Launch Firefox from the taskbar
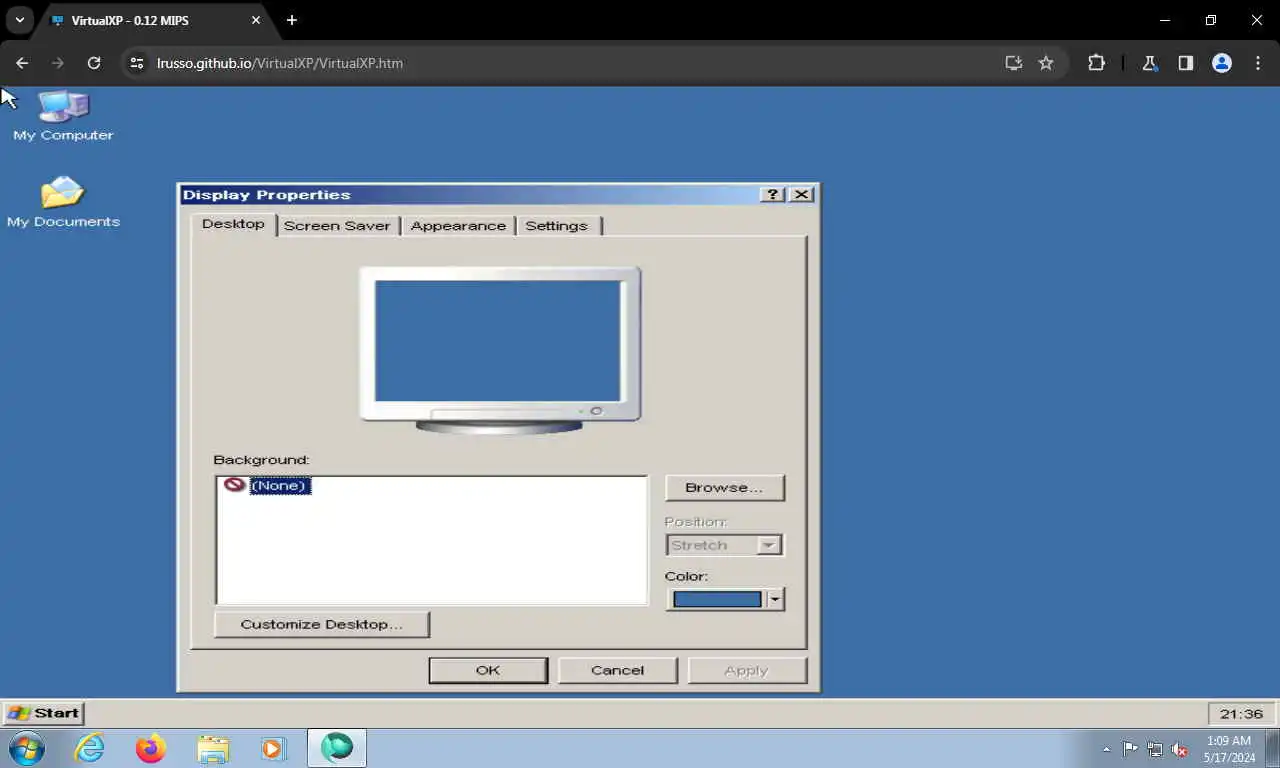This screenshot has height=768, width=1280. tap(151, 748)
